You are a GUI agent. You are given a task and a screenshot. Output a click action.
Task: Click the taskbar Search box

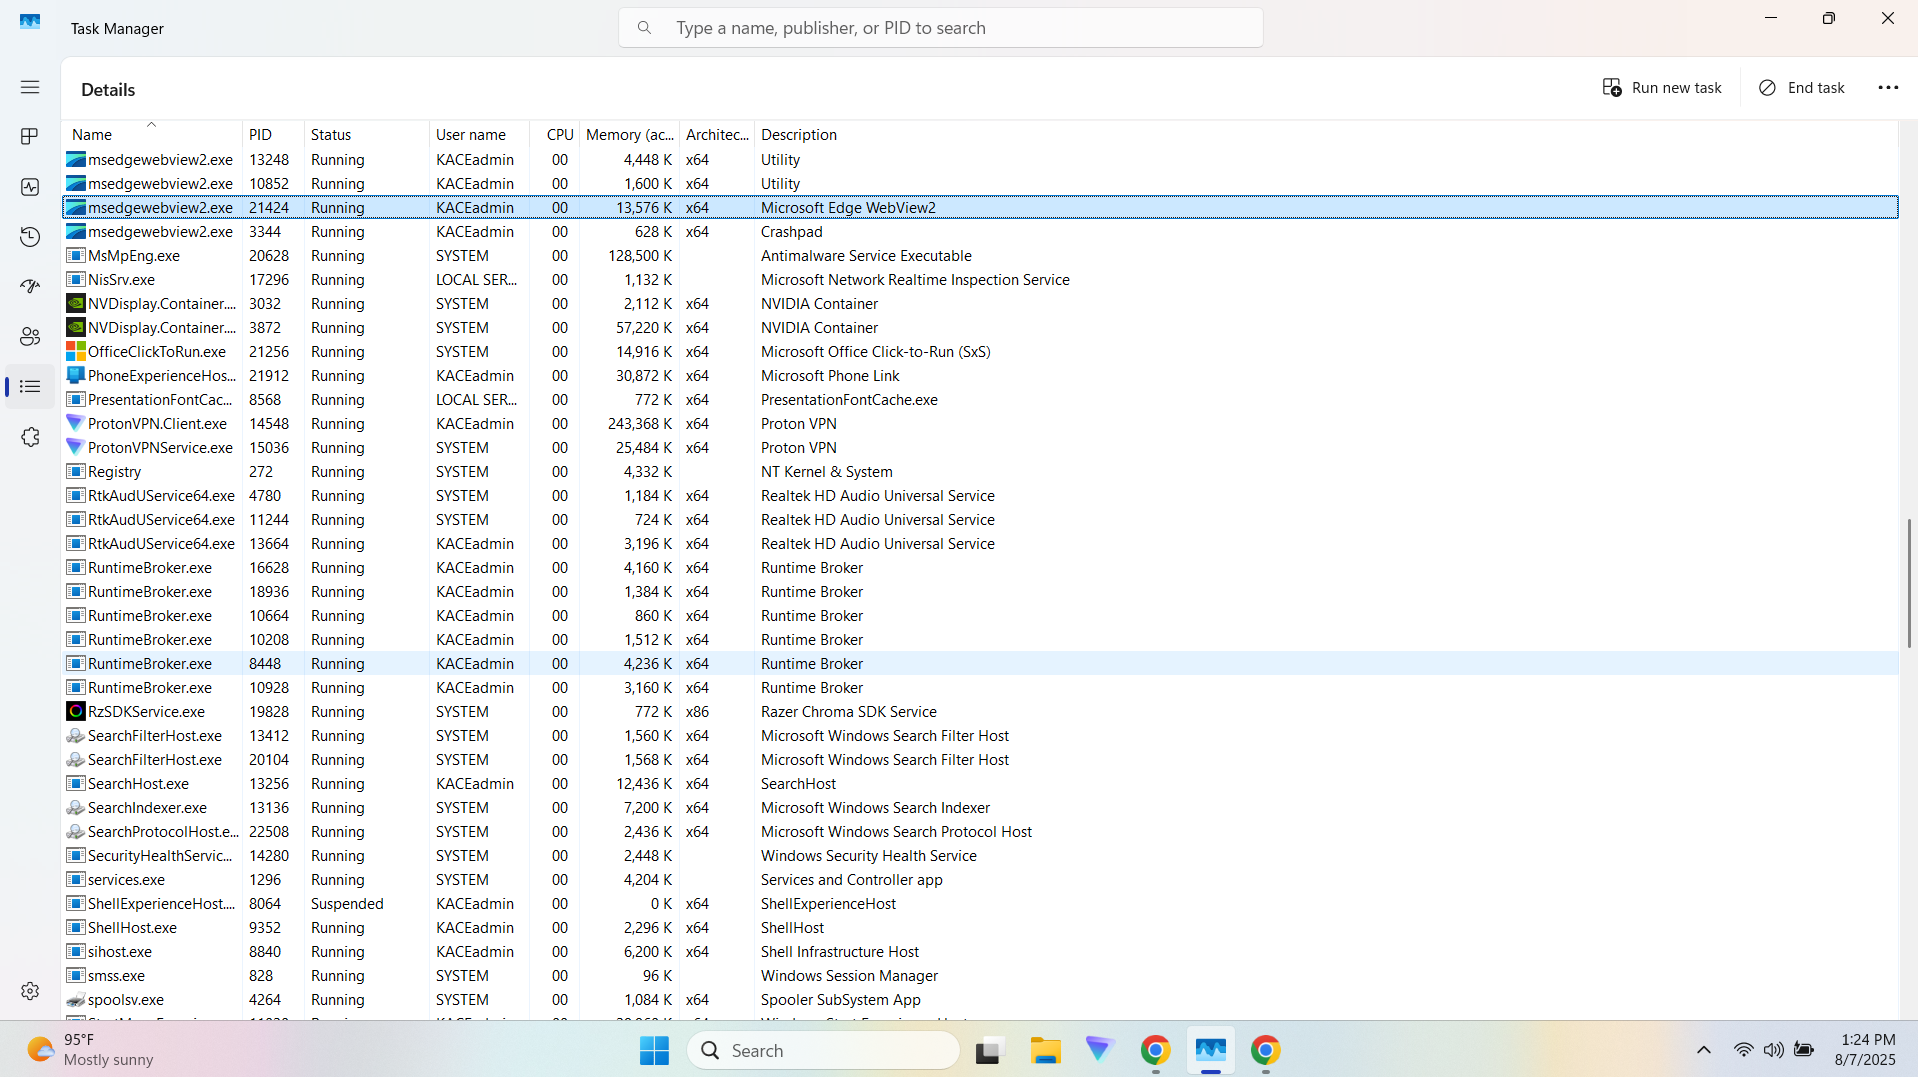[x=824, y=1050]
